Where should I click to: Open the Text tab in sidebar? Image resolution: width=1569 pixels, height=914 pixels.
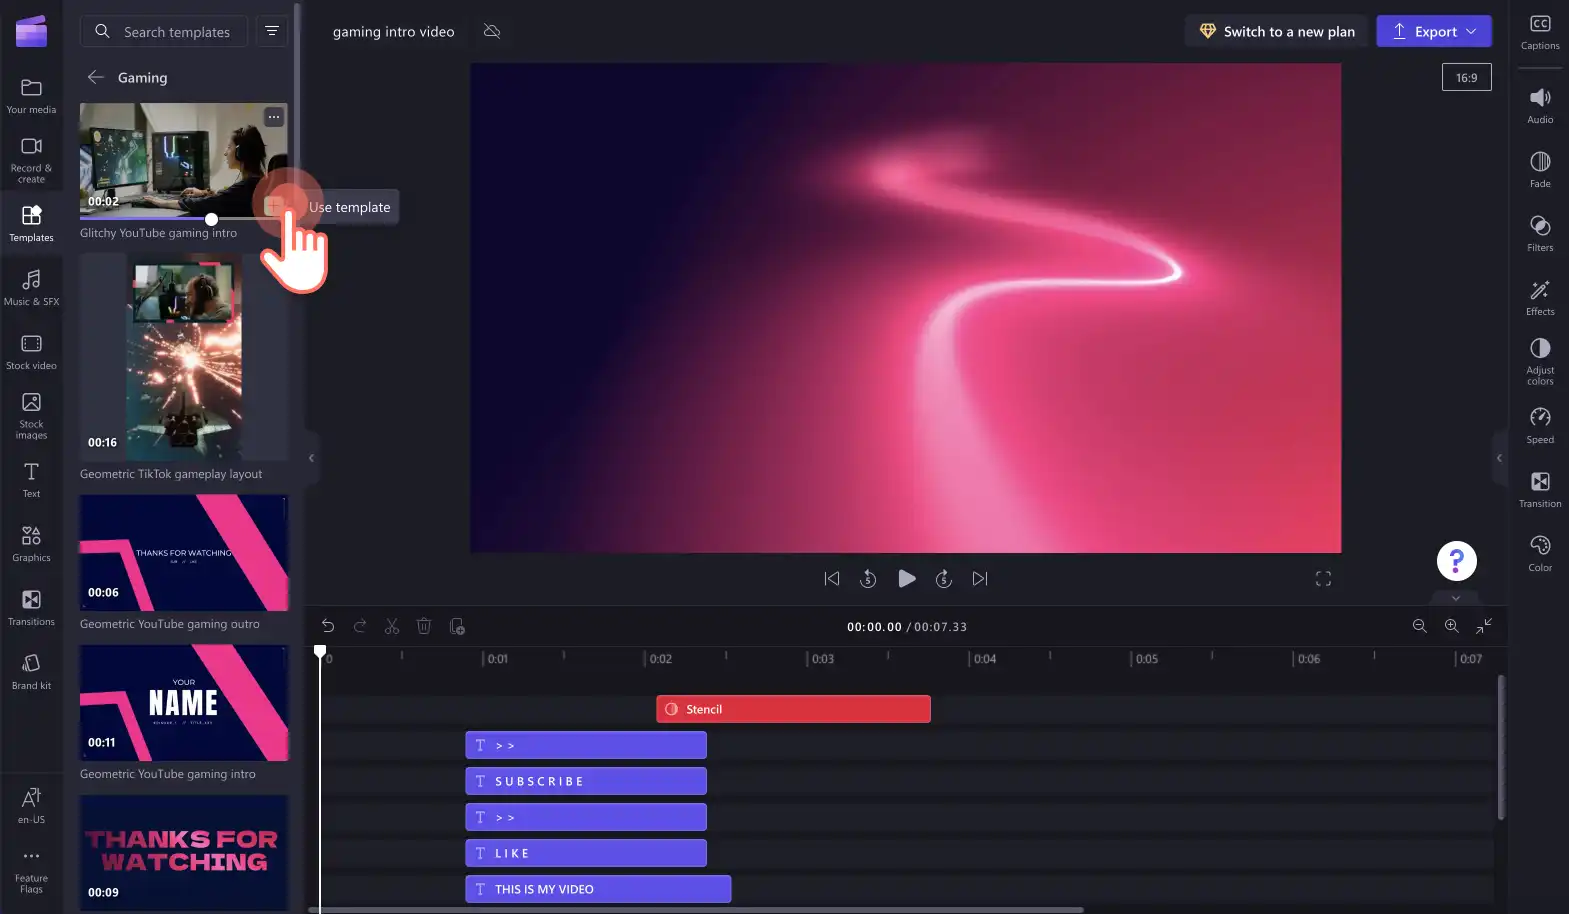click(31, 479)
